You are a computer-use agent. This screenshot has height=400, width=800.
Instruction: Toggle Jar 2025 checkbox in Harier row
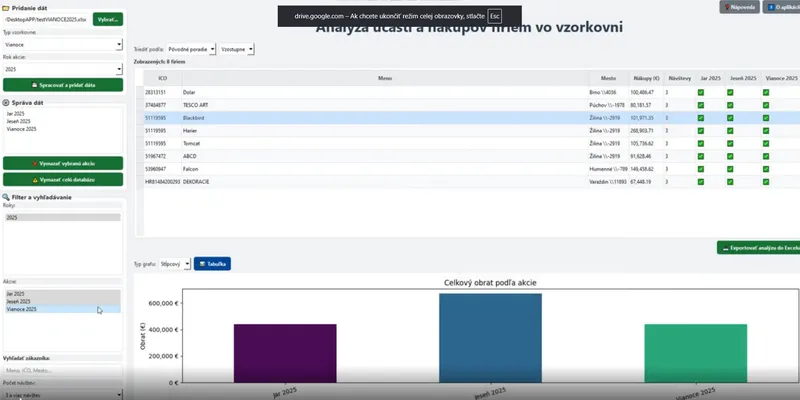point(701,131)
